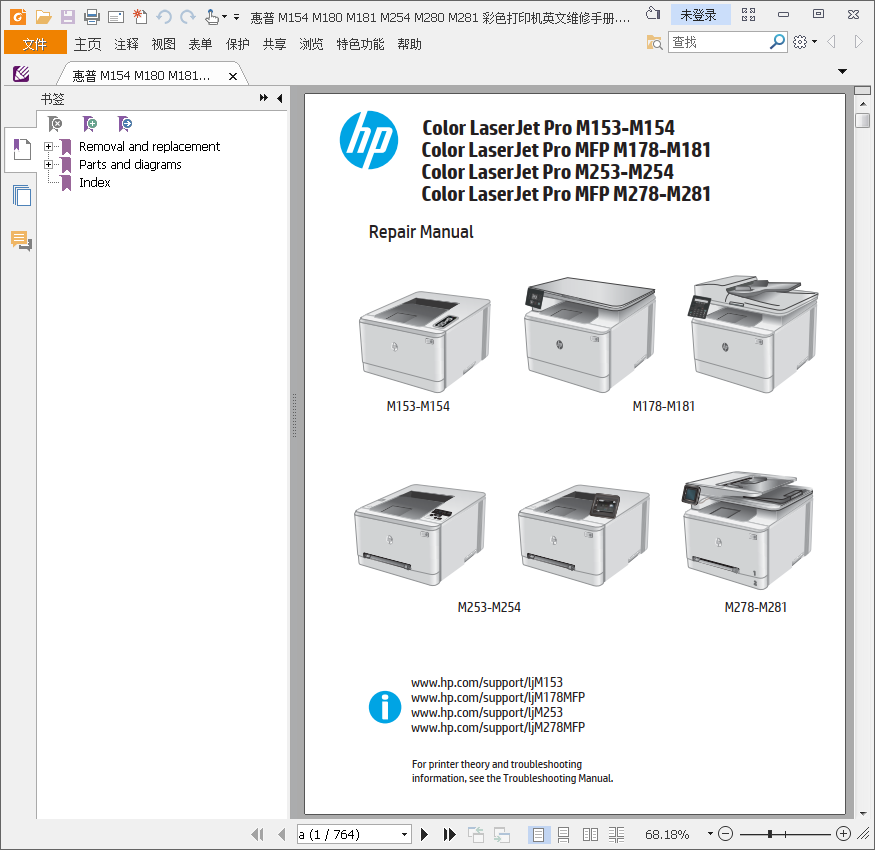The width and height of the screenshot is (875, 850).
Task: Switch to the 主页 ribbon tab
Action: point(88,44)
